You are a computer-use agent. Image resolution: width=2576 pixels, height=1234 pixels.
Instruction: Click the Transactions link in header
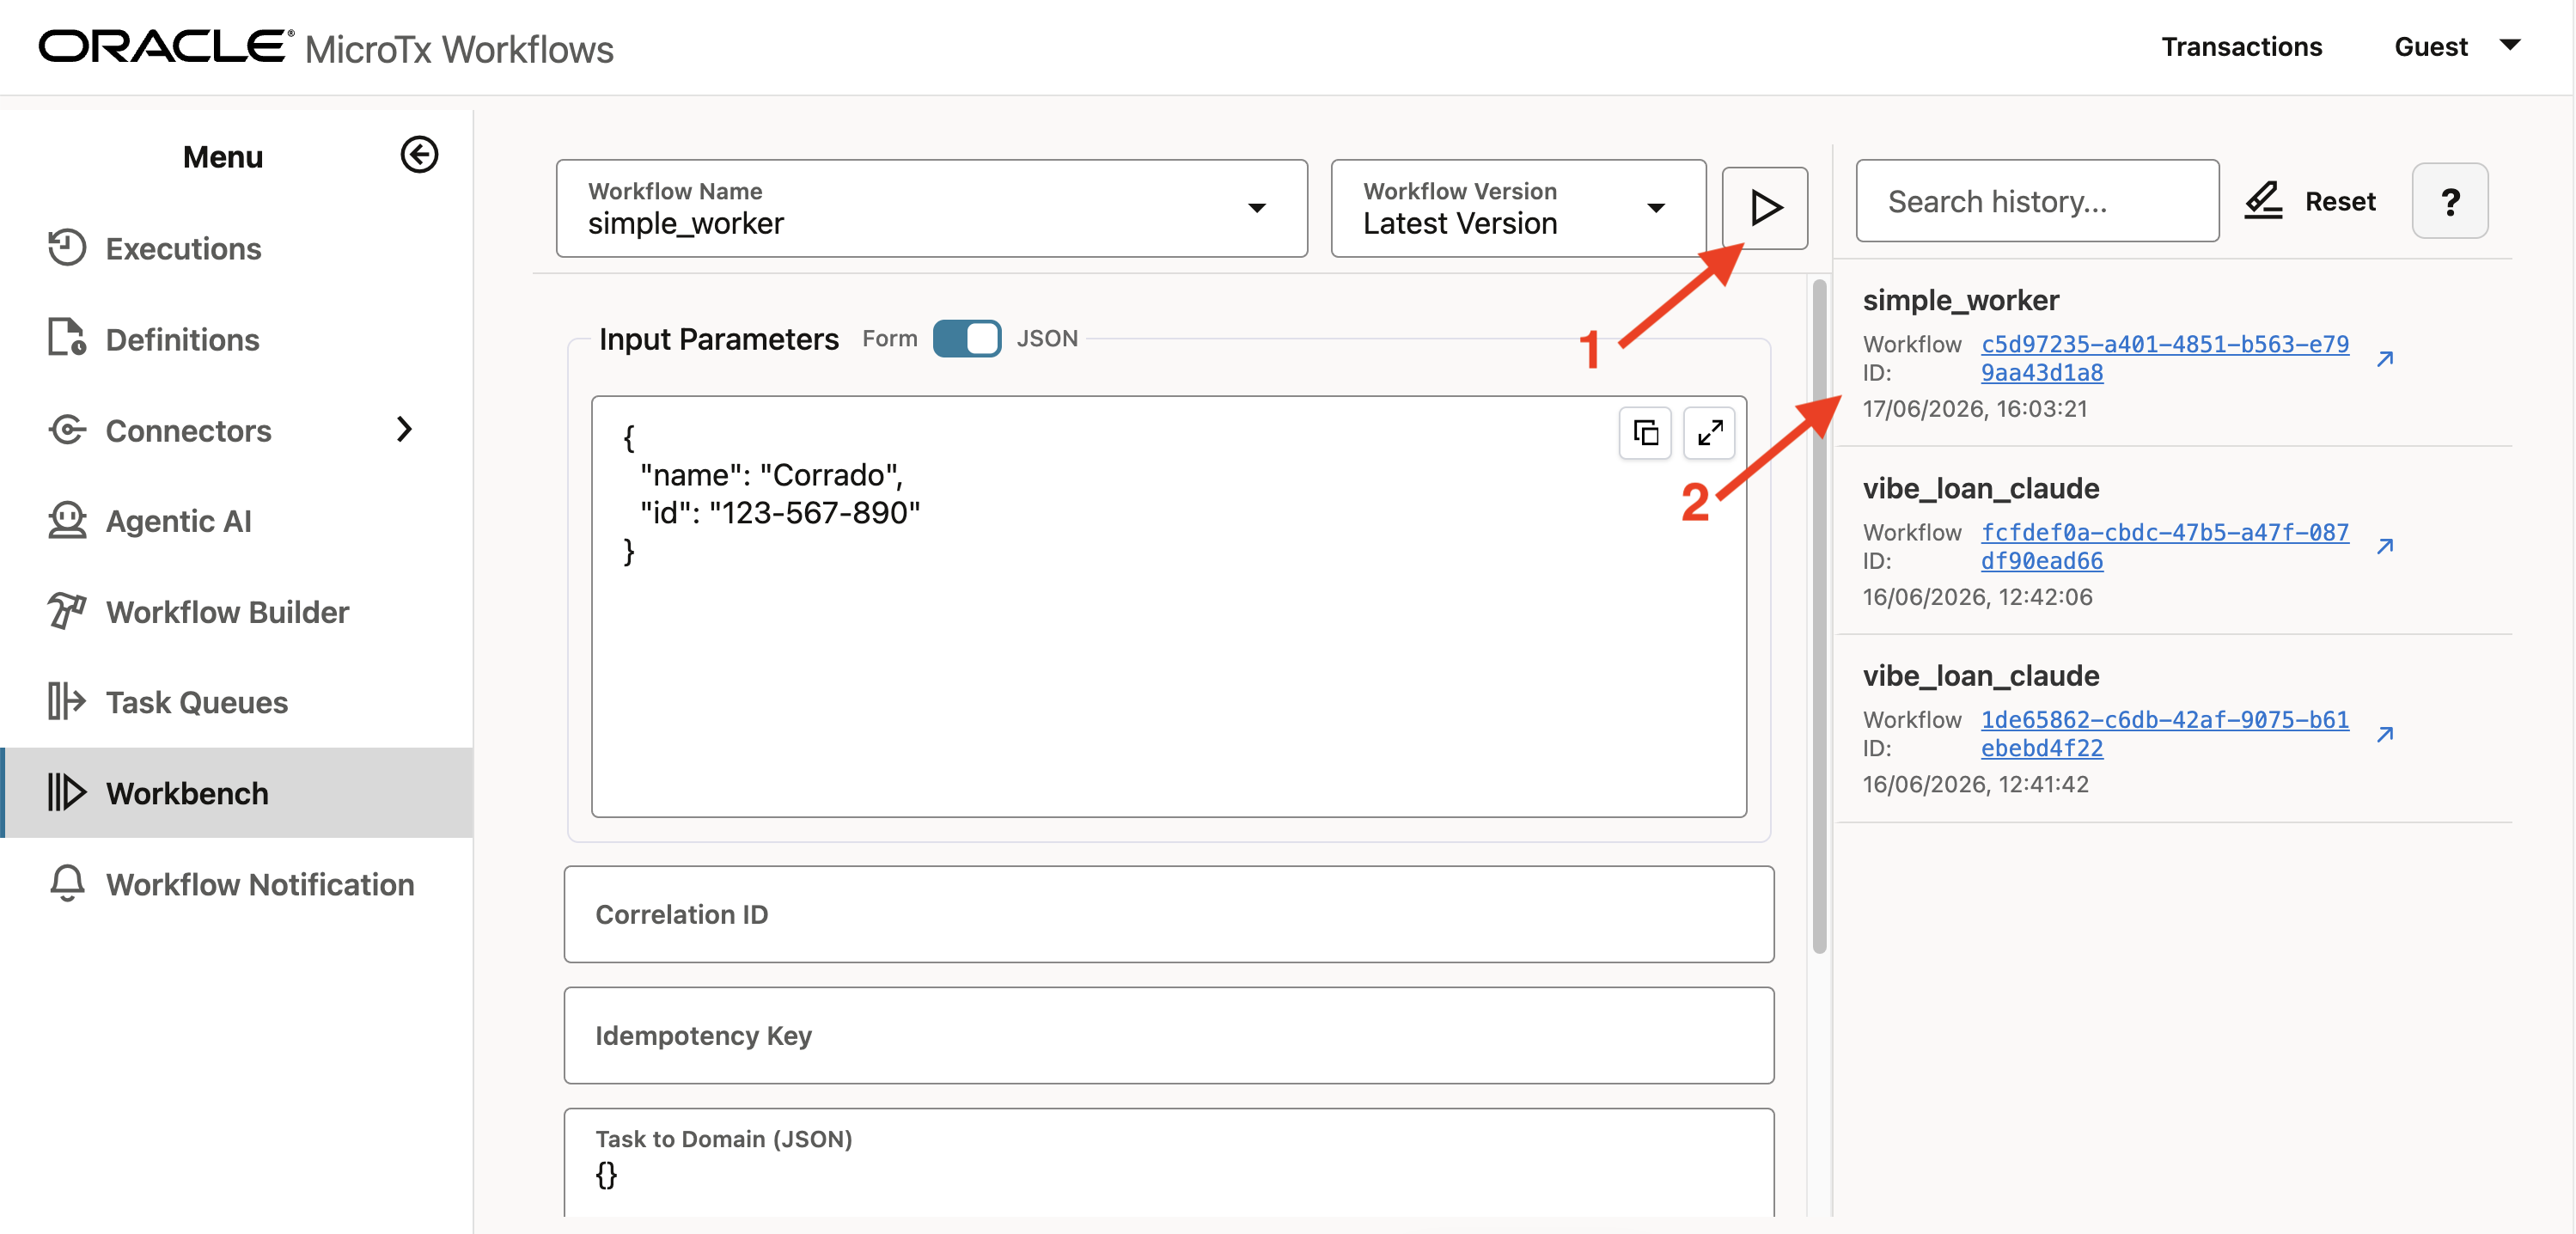coord(2242,47)
